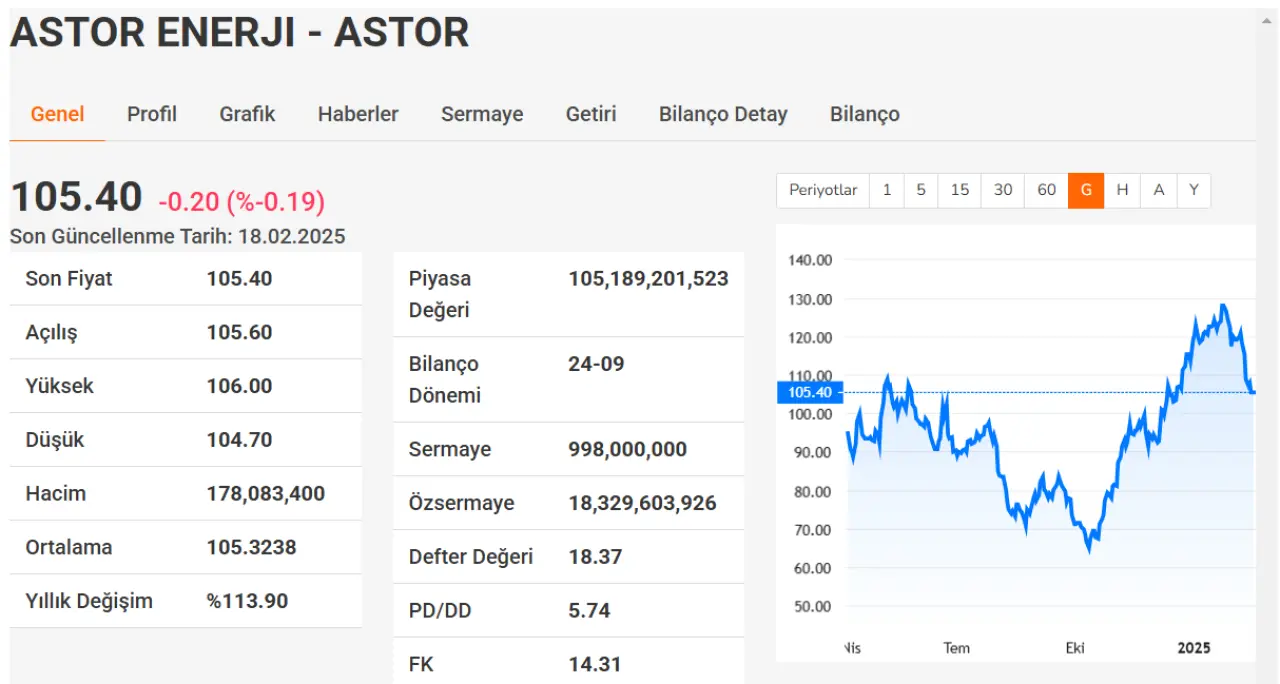
Task: Switch chart to 60 period
Action: [x=1047, y=190]
